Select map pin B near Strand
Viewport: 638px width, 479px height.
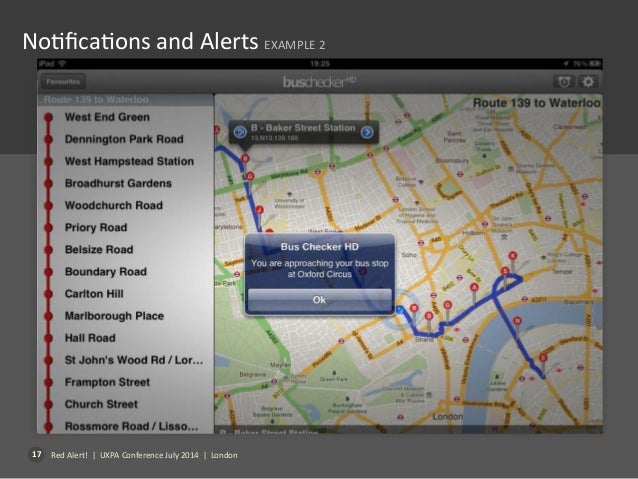428,316
